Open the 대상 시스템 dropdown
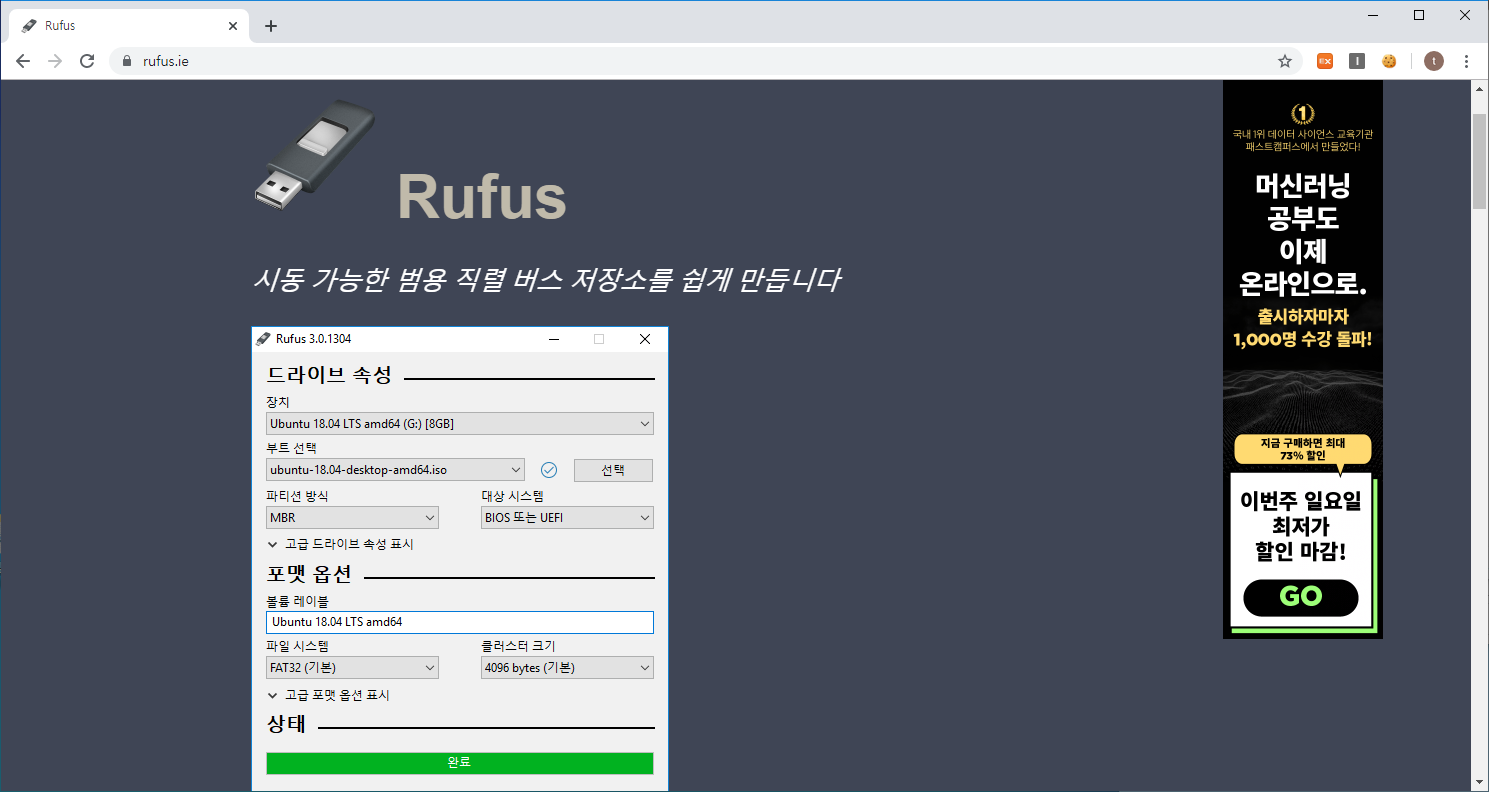 [567, 518]
